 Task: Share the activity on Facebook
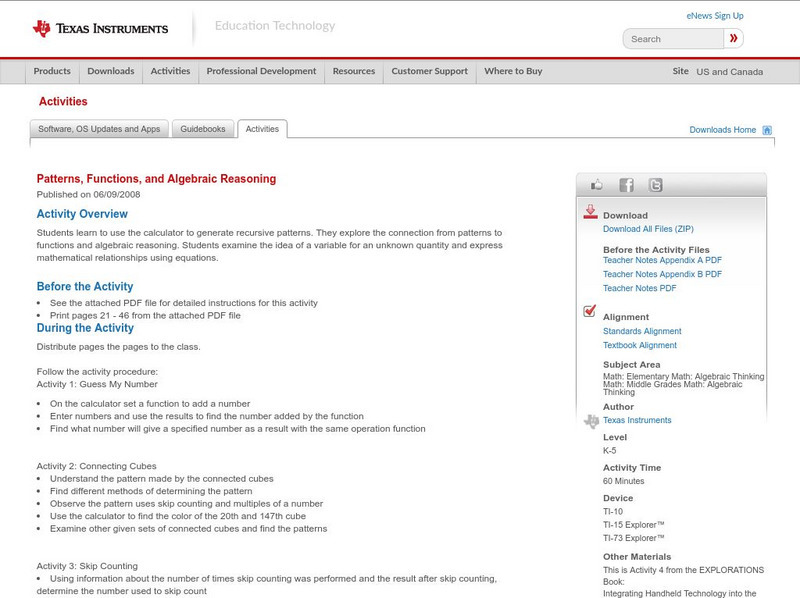pos(626,185)
